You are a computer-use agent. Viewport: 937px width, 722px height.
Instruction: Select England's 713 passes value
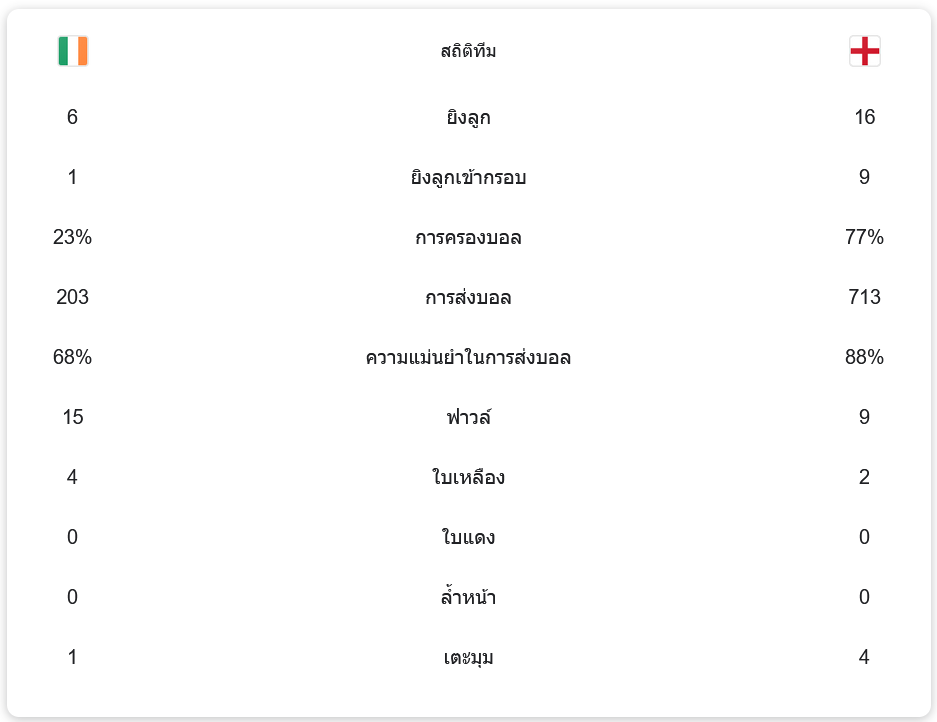coord(864,298)
